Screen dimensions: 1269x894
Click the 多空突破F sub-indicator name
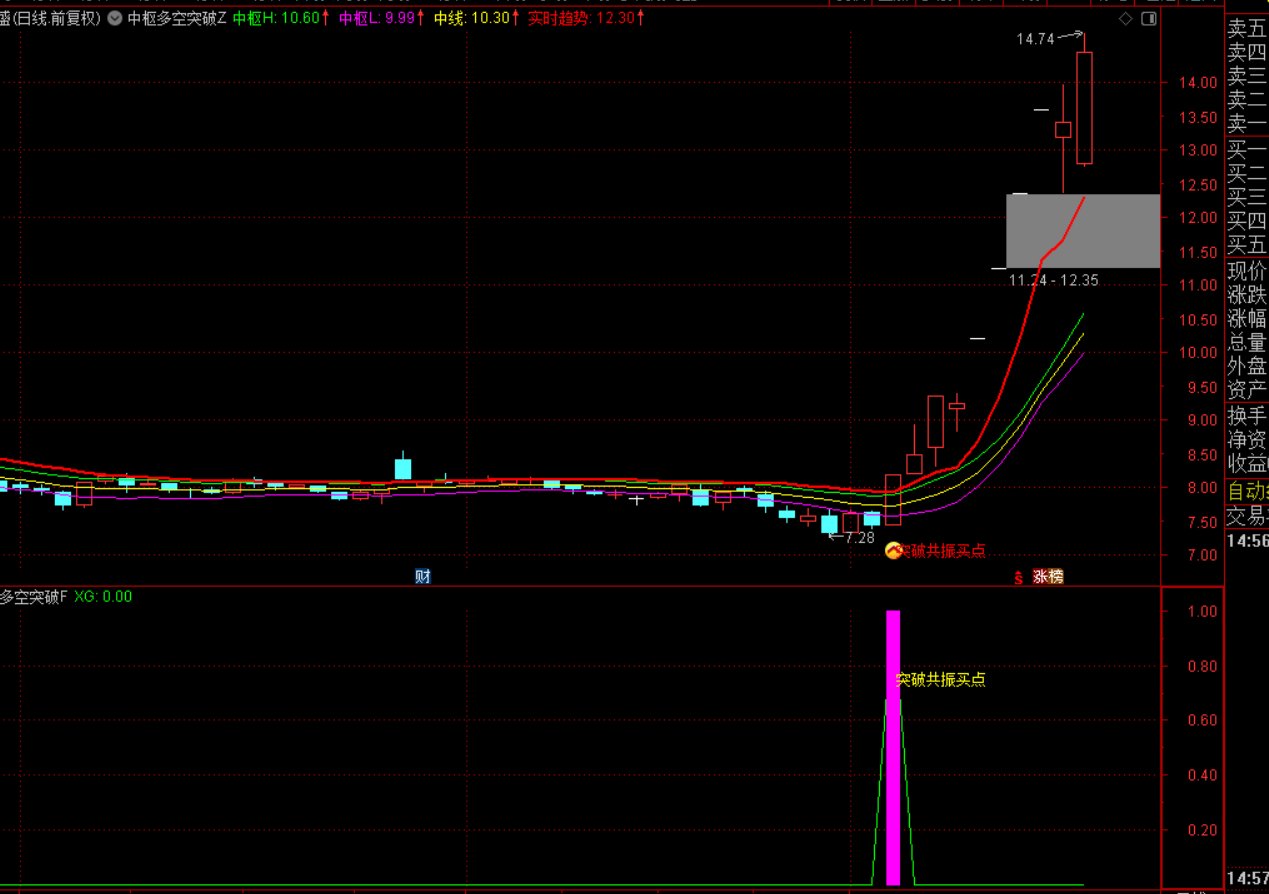pyautogui.click(x=34, y=597)
